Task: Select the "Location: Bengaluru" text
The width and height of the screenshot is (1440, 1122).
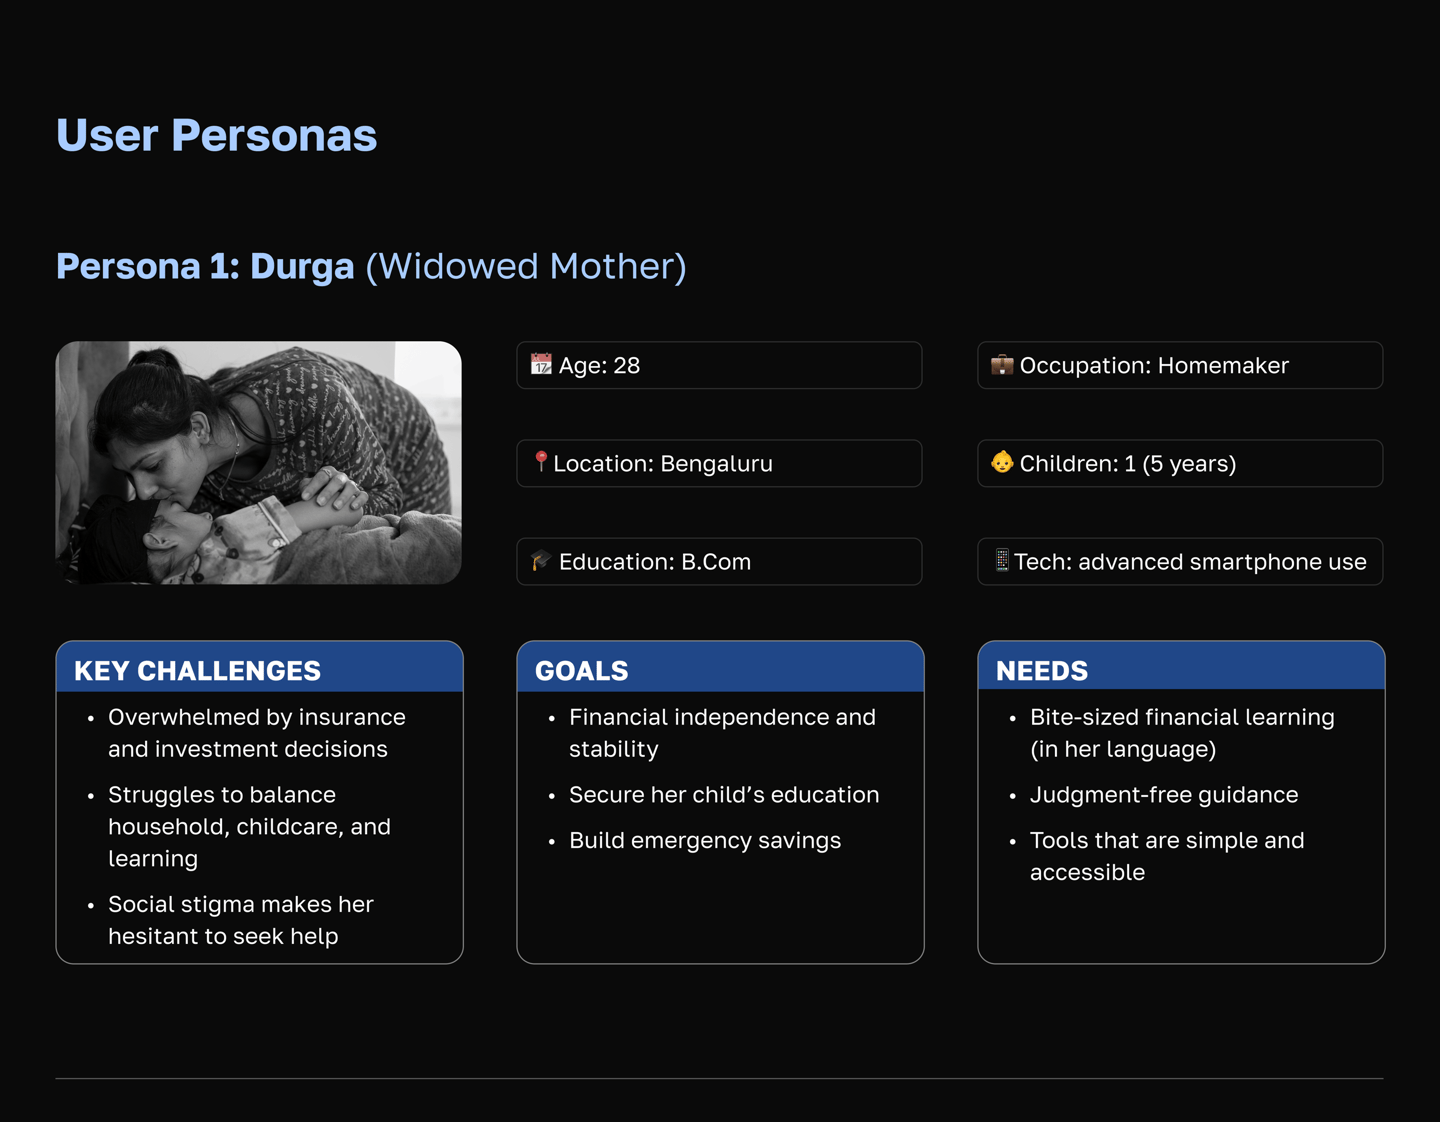Action: 663,464
